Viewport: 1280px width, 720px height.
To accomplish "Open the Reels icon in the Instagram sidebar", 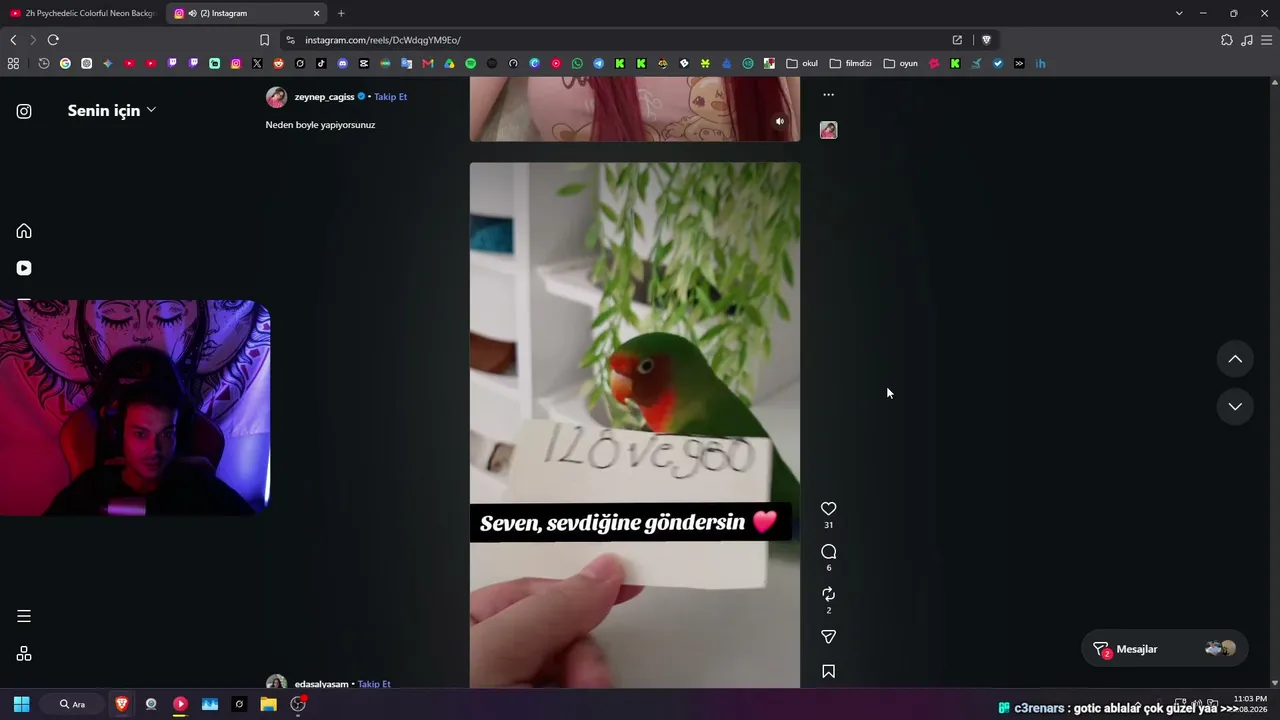I will tap(24, 268).
